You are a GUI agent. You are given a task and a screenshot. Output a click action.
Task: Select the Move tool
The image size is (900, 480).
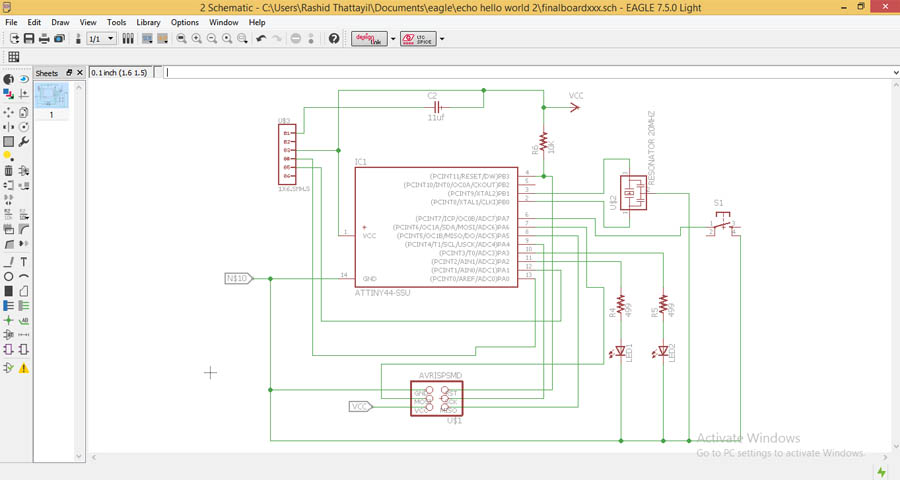click(x=8, y=113)
